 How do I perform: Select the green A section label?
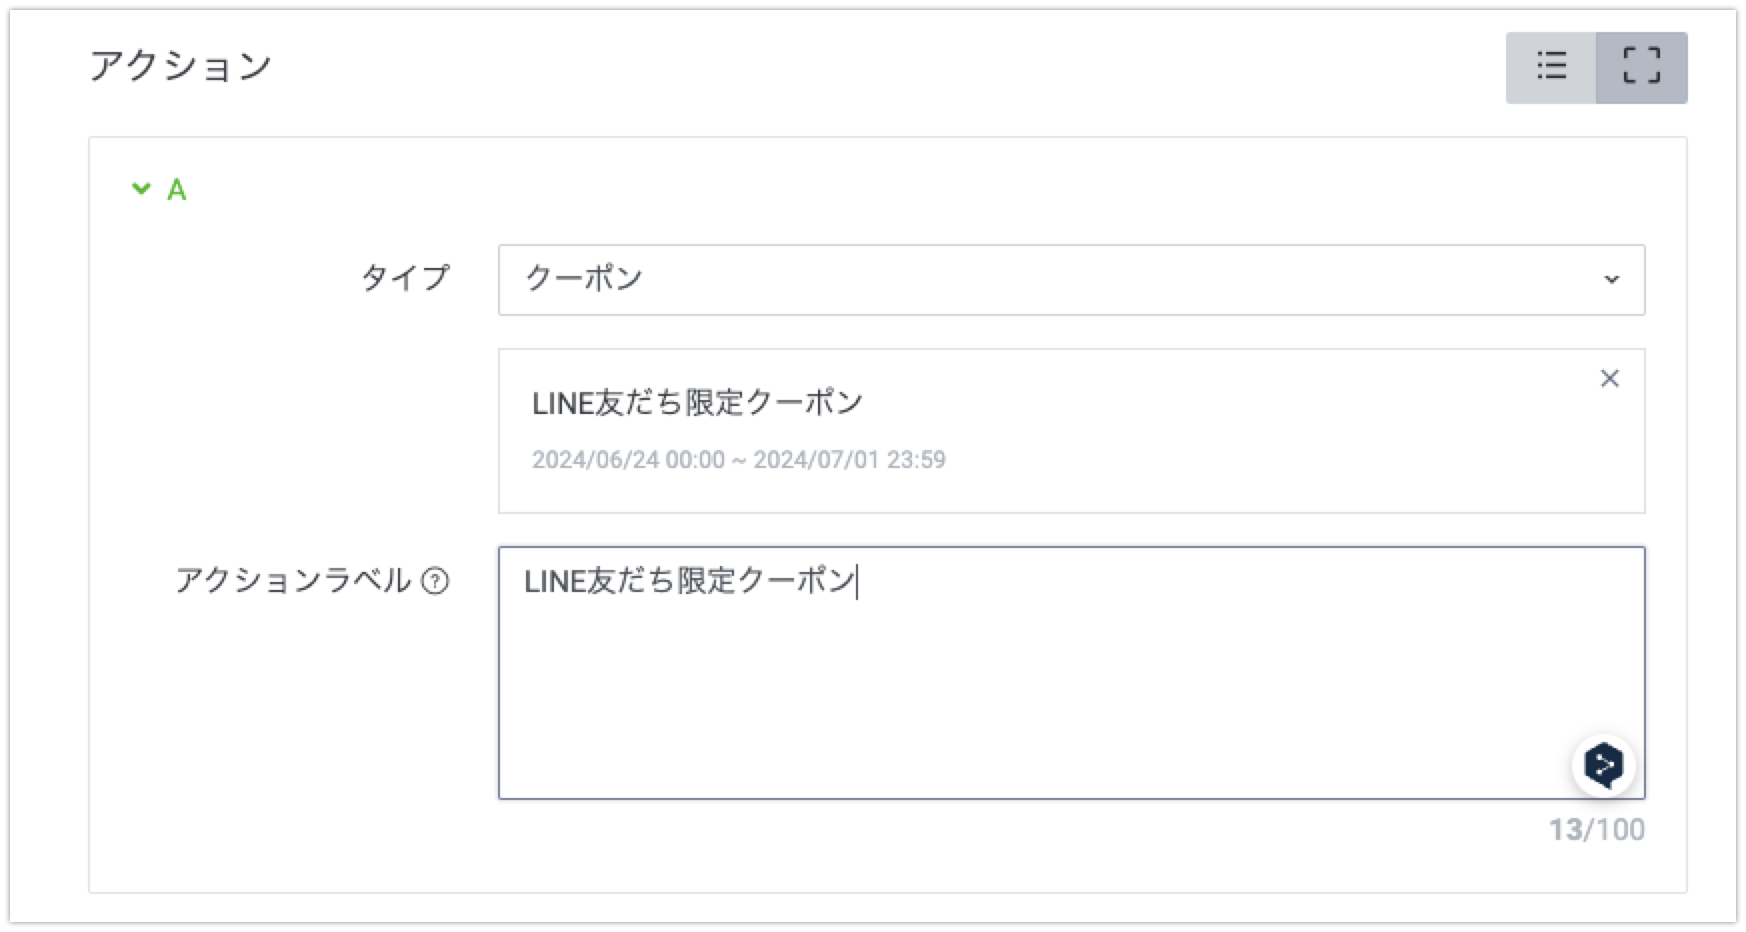[x=176, y=189]
